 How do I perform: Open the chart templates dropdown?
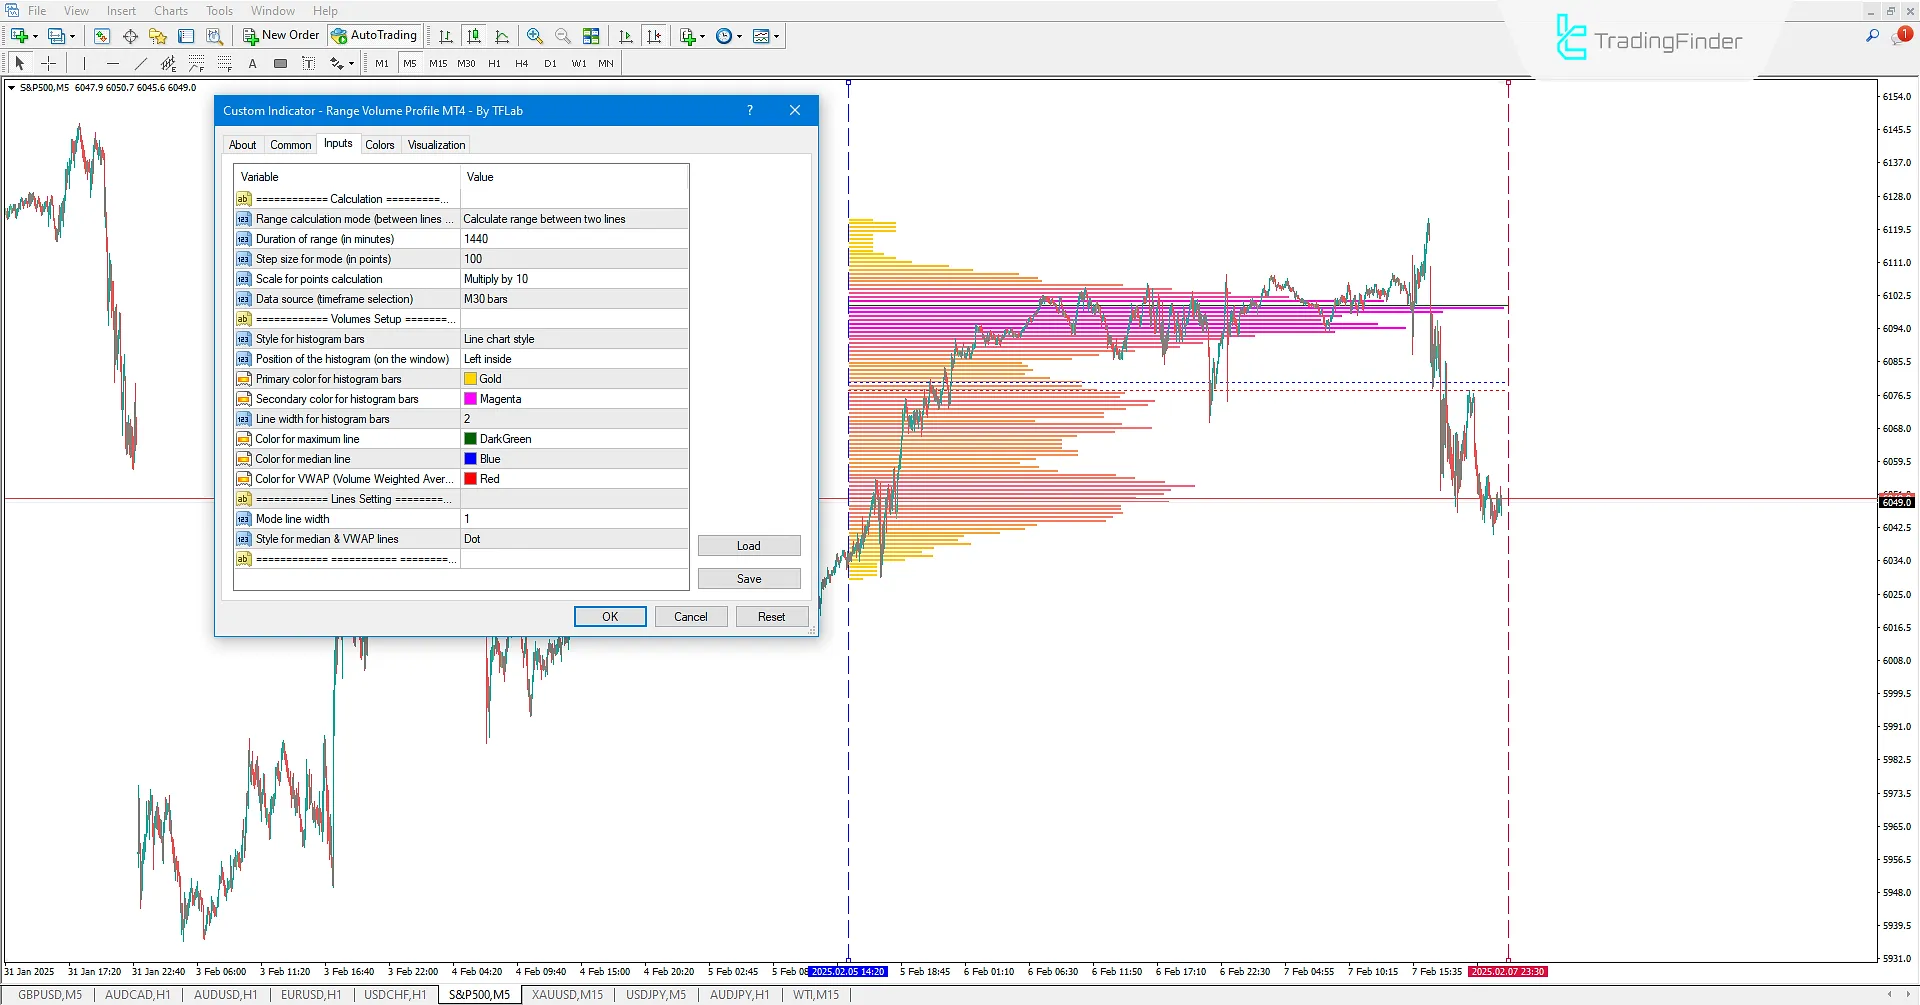click(763, 36)
